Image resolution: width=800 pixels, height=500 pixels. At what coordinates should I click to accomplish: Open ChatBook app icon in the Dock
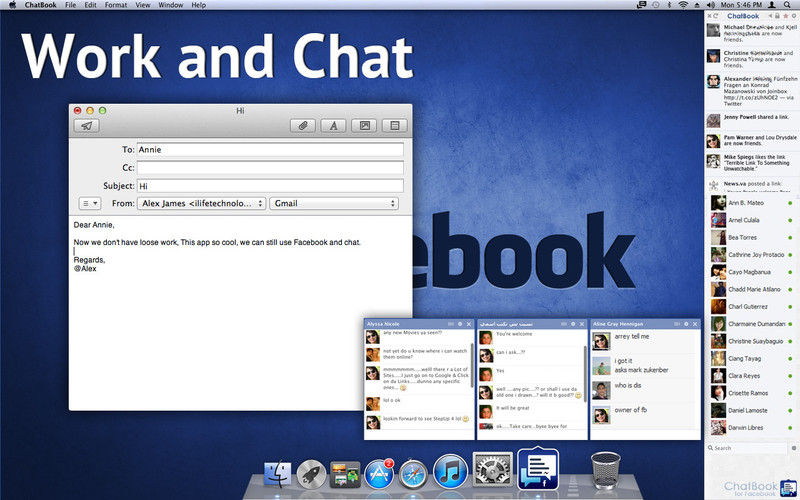coord(538,469)
